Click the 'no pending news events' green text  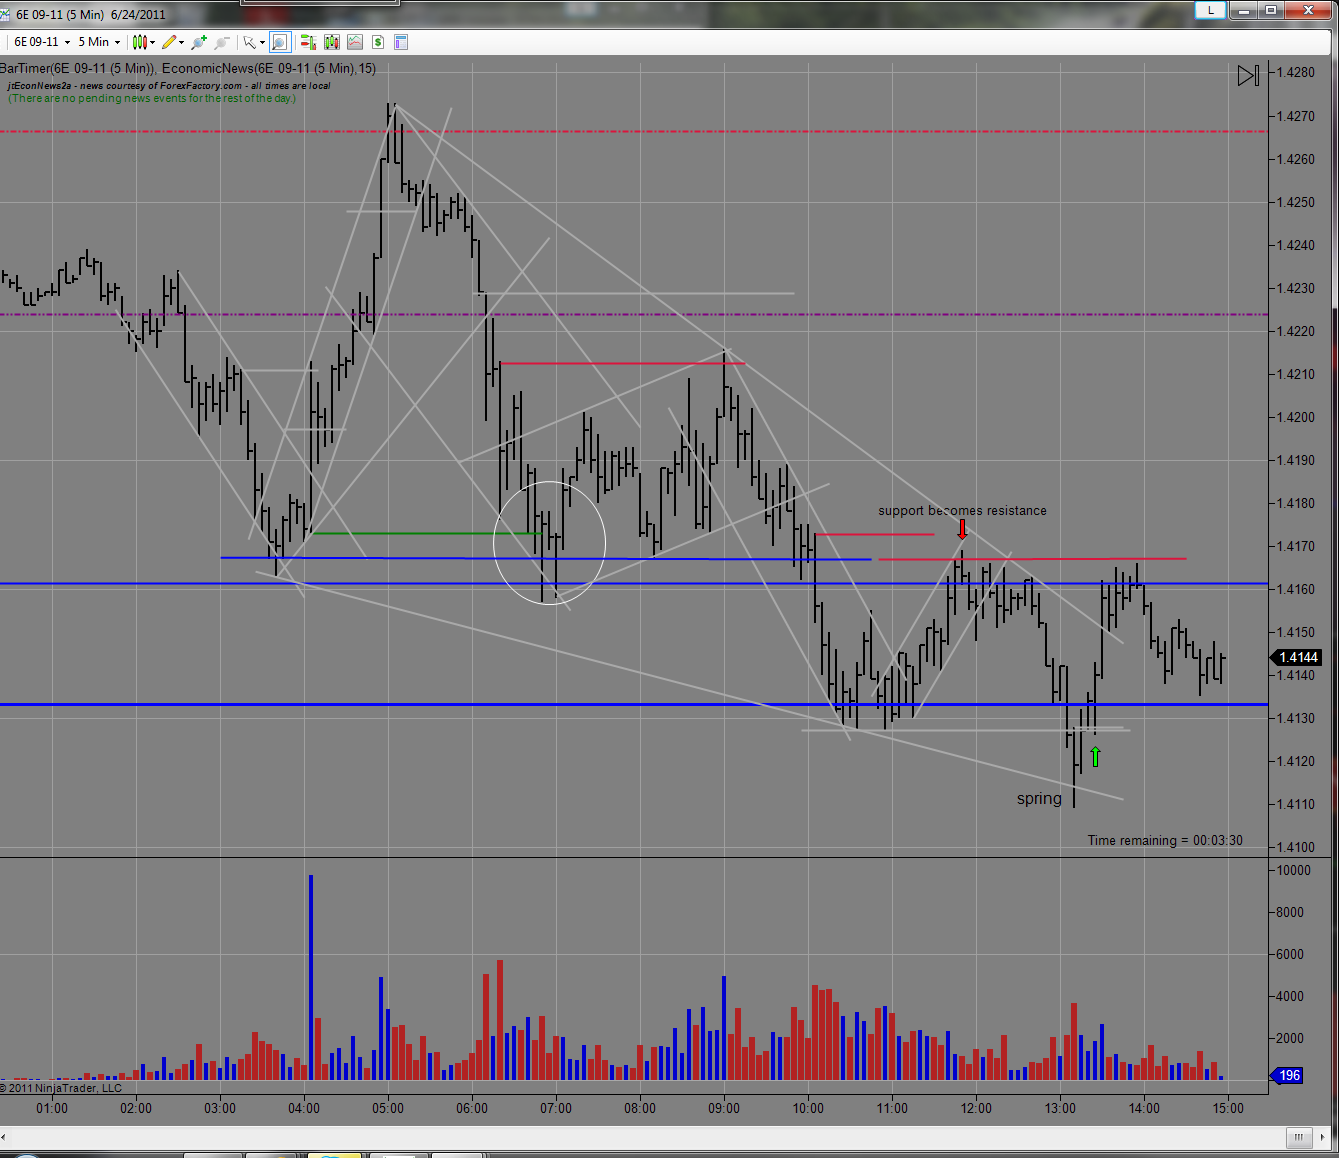click(152, 98)
